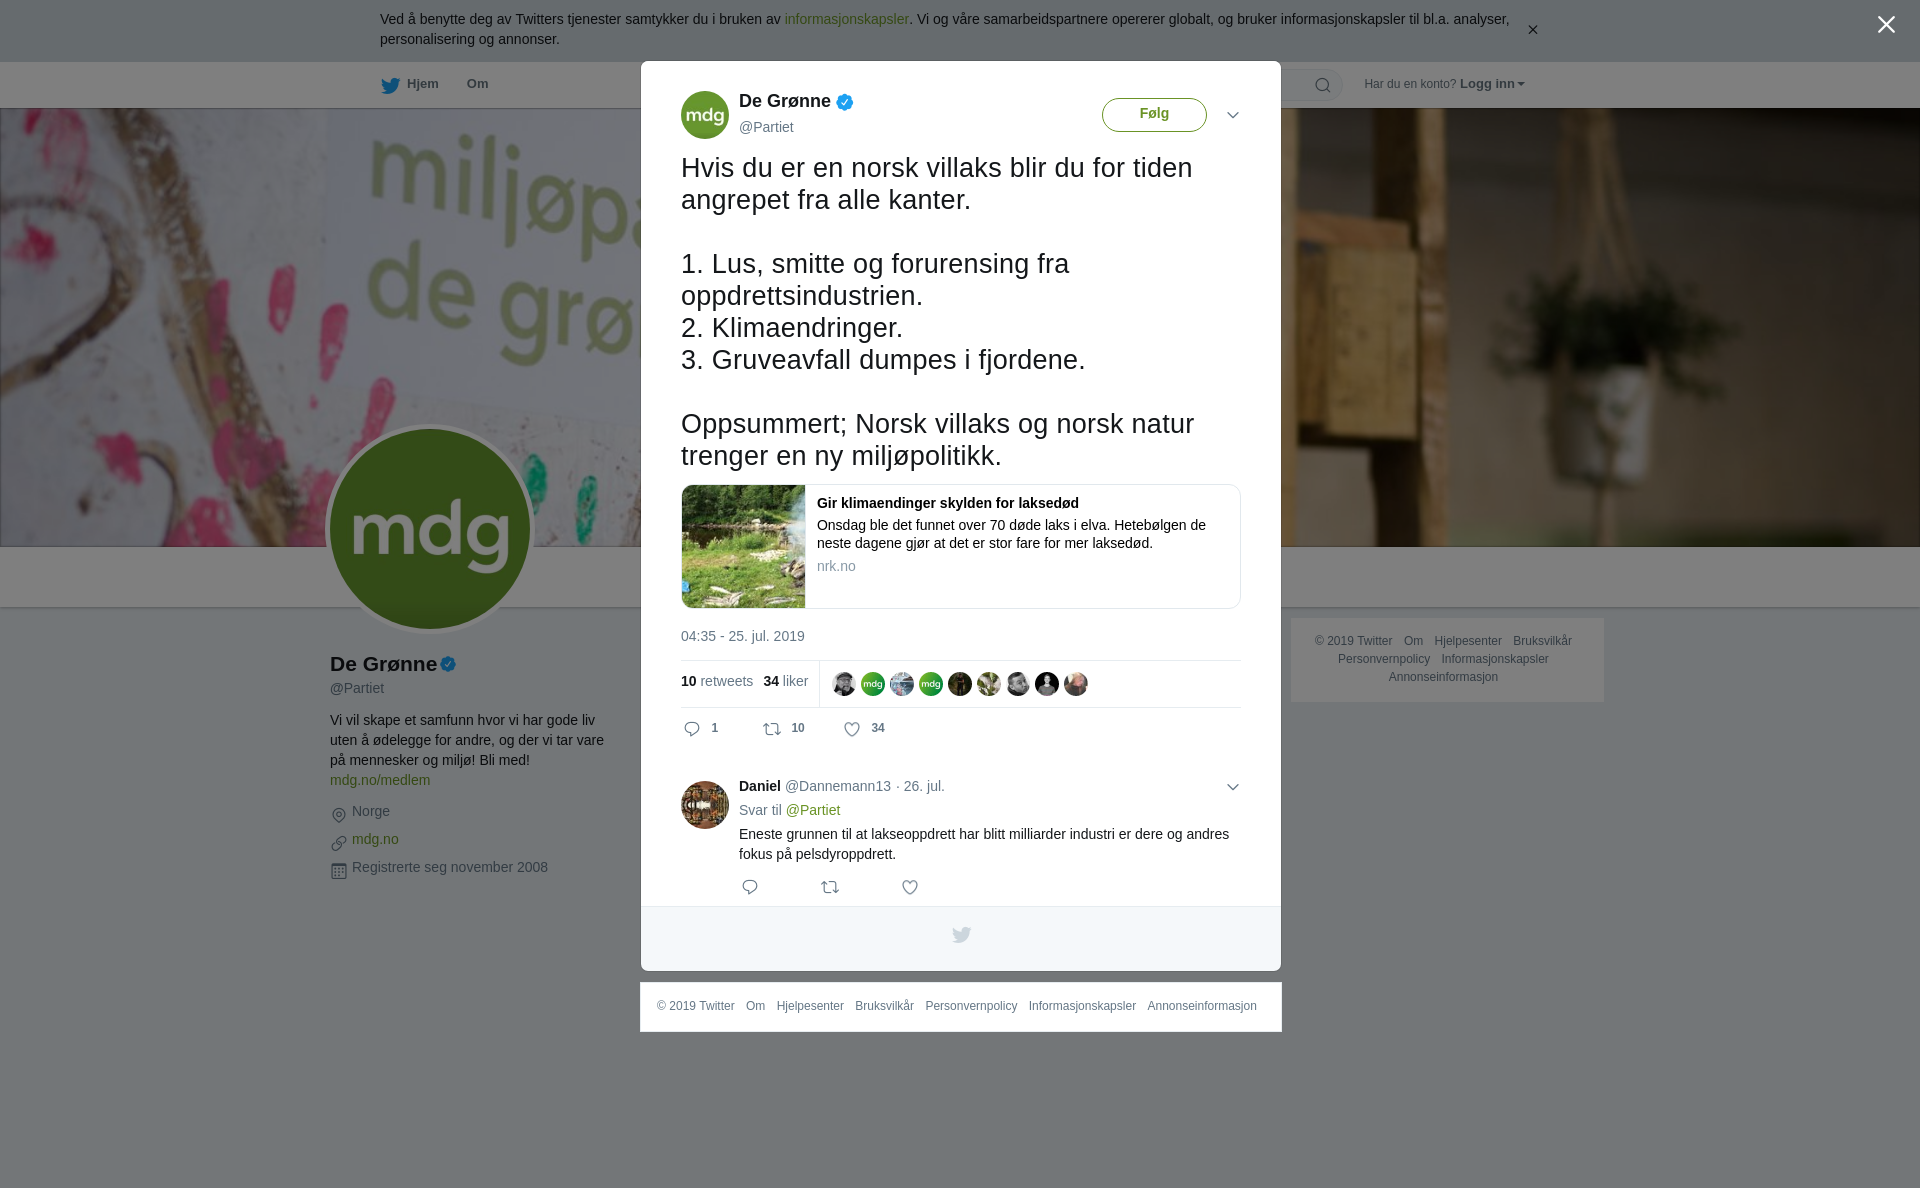Retweet Daniel's reply
1920x1188 pixels.
[x=830, y=887]
